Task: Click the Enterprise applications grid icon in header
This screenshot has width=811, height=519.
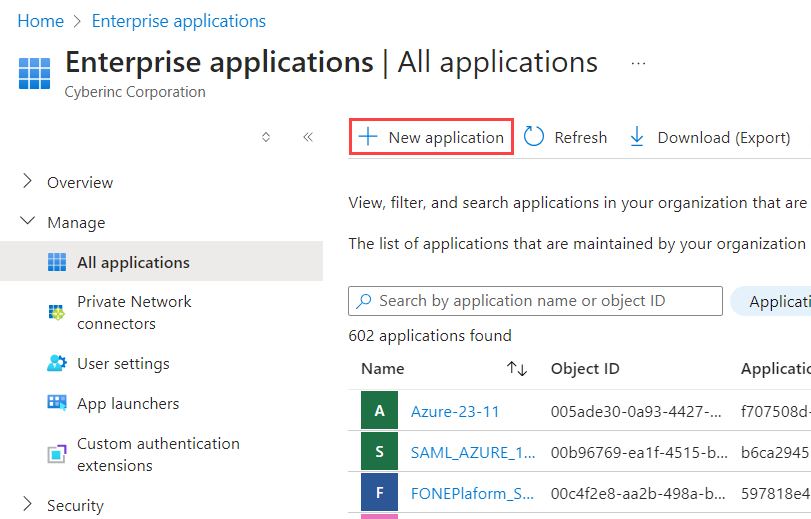Action: pyautogui.click(x=35, y=73)
